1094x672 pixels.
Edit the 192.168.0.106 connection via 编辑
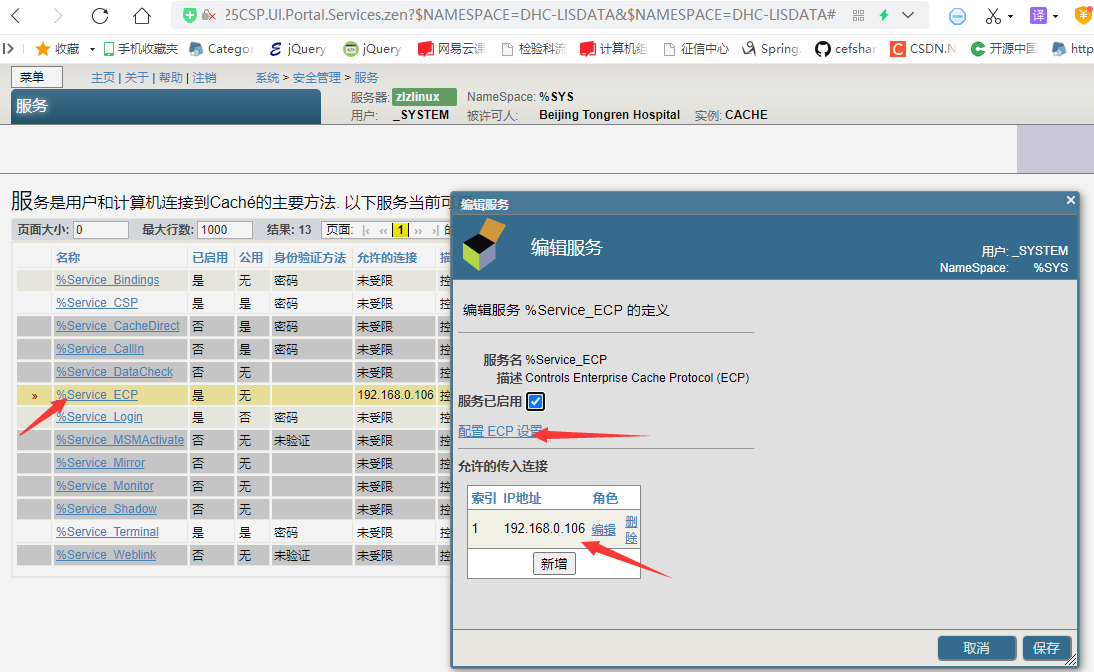coord(604,530)
